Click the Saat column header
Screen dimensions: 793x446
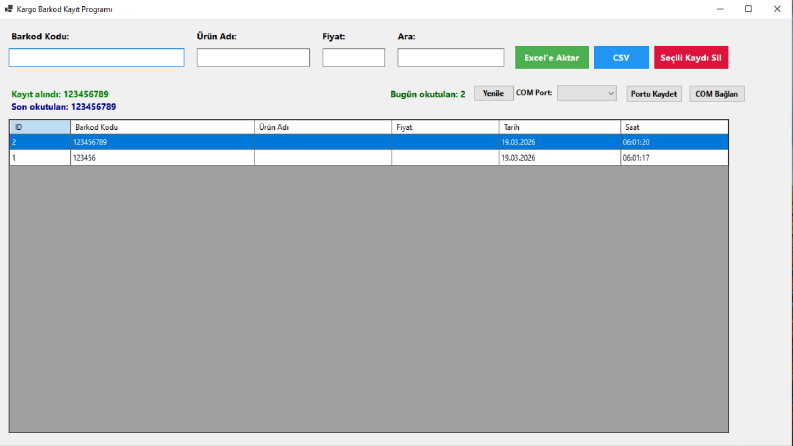675,127
